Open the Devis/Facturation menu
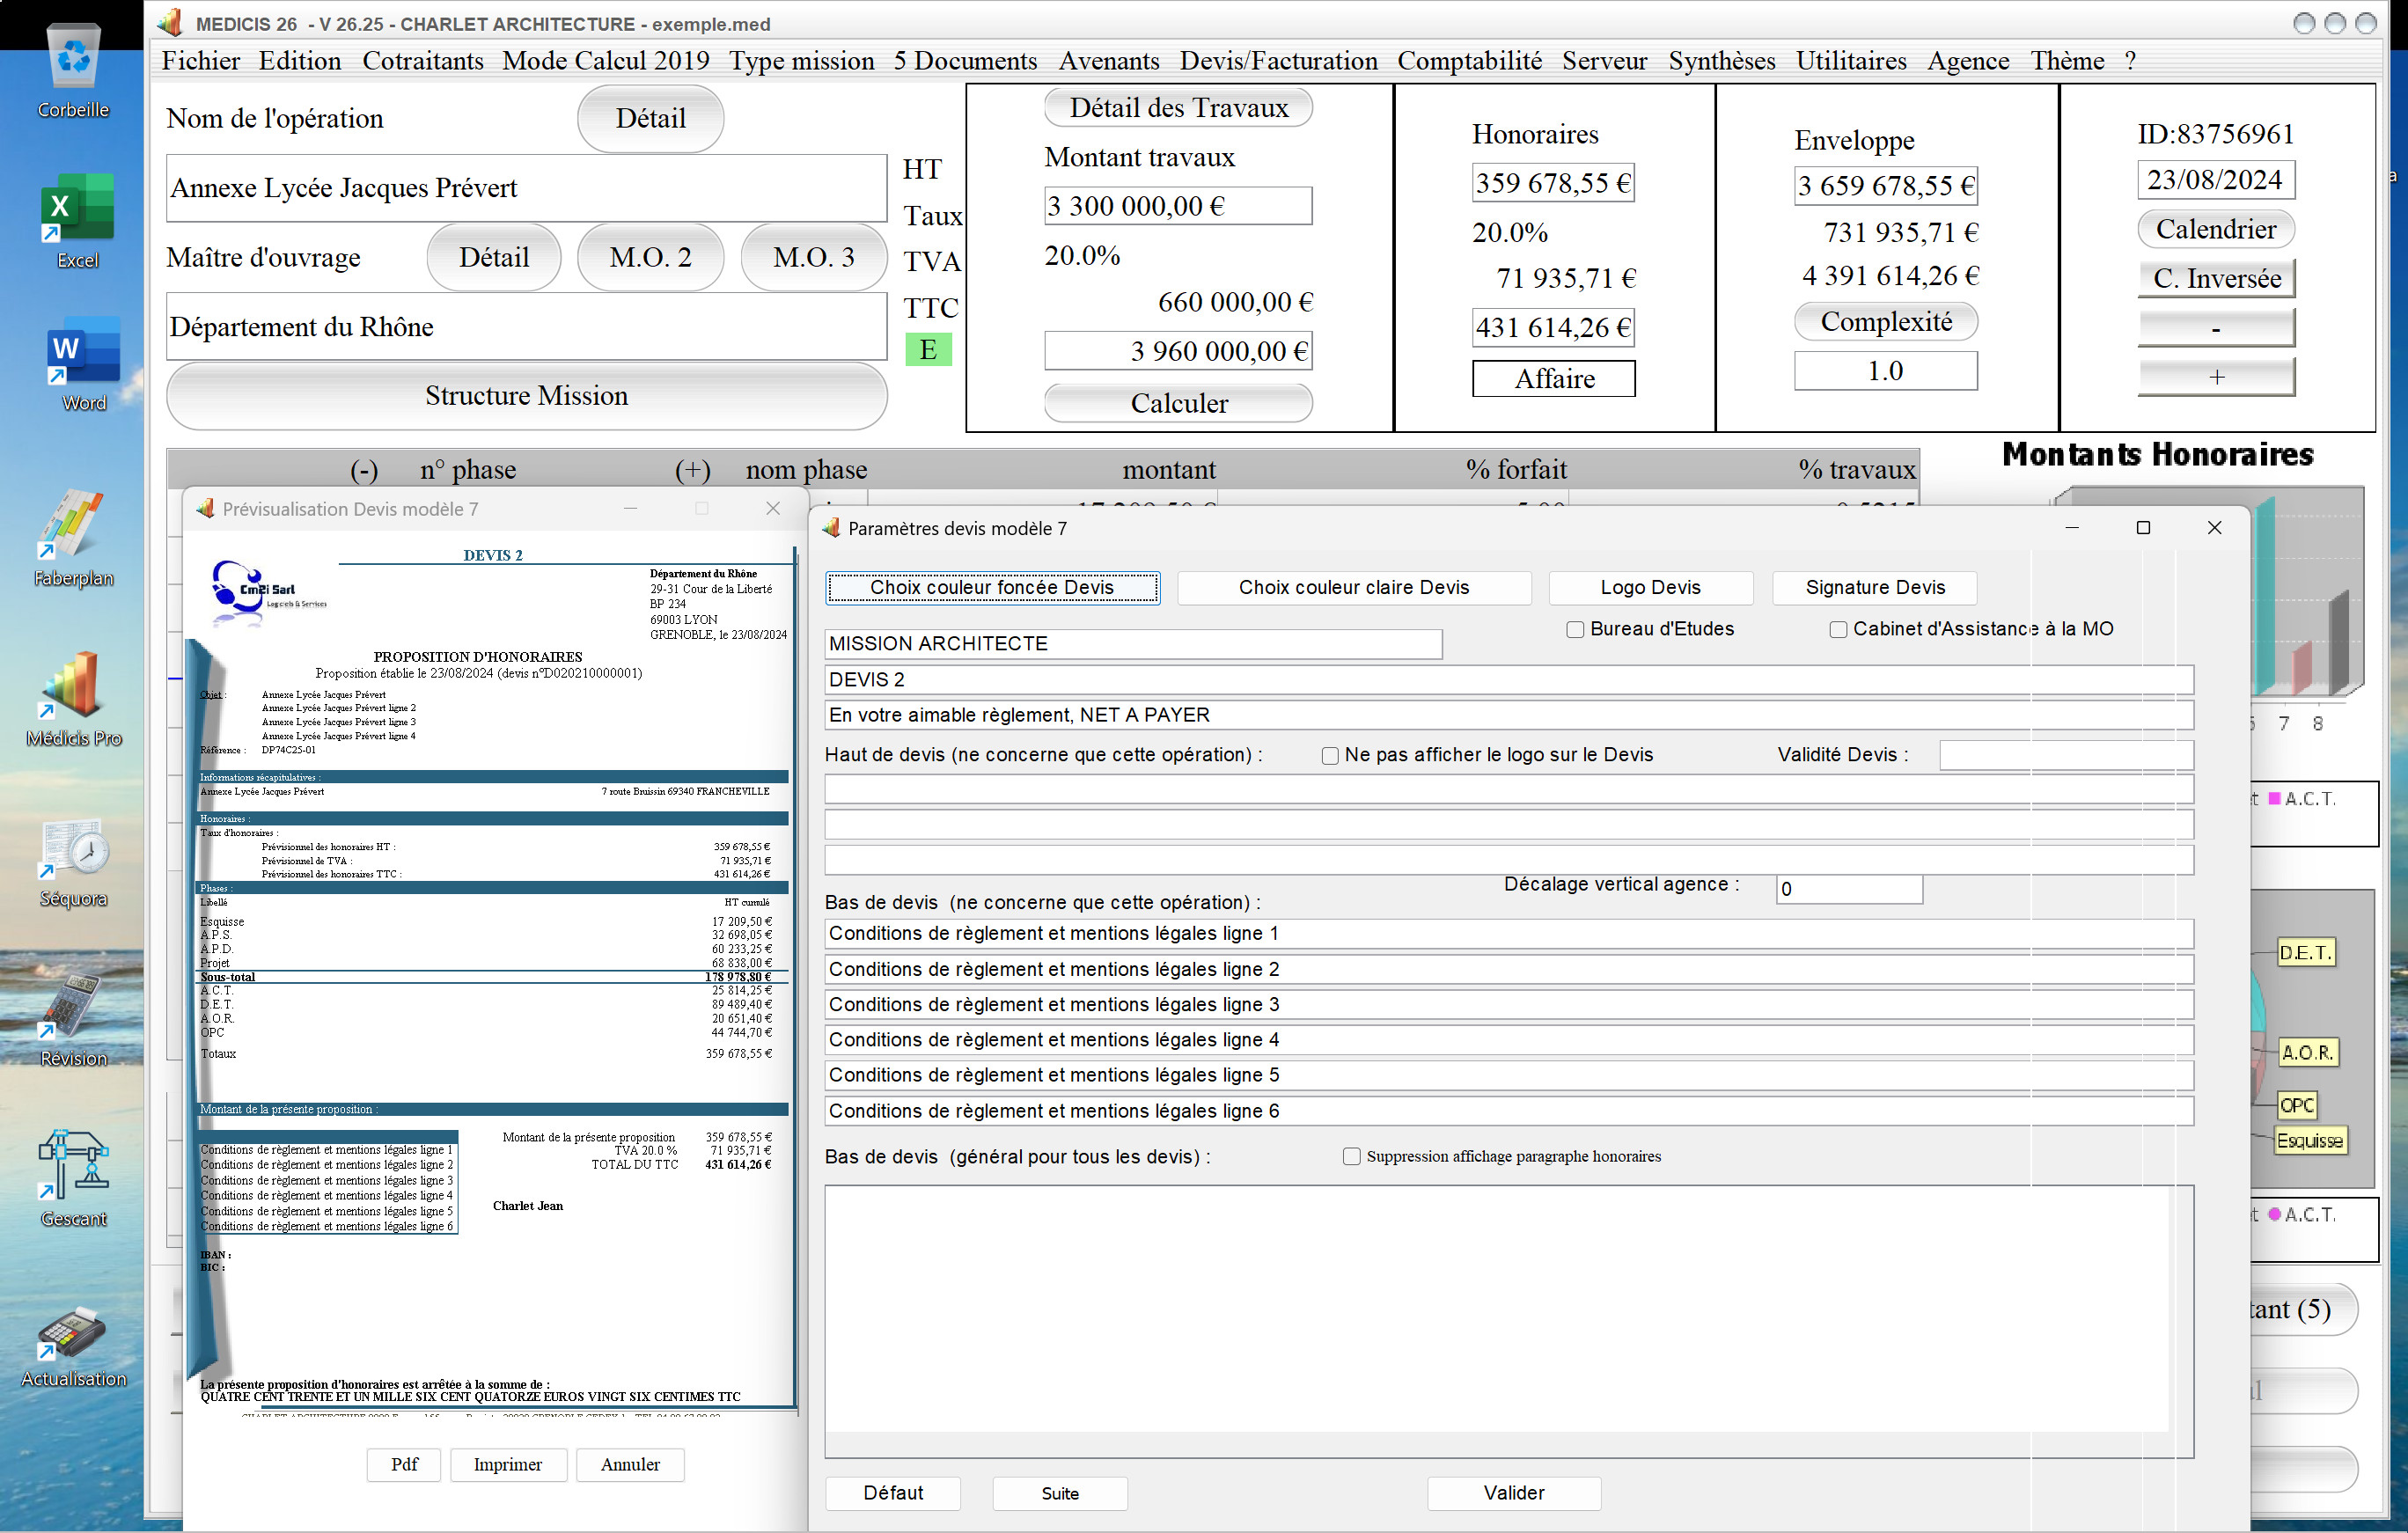 1278,61
